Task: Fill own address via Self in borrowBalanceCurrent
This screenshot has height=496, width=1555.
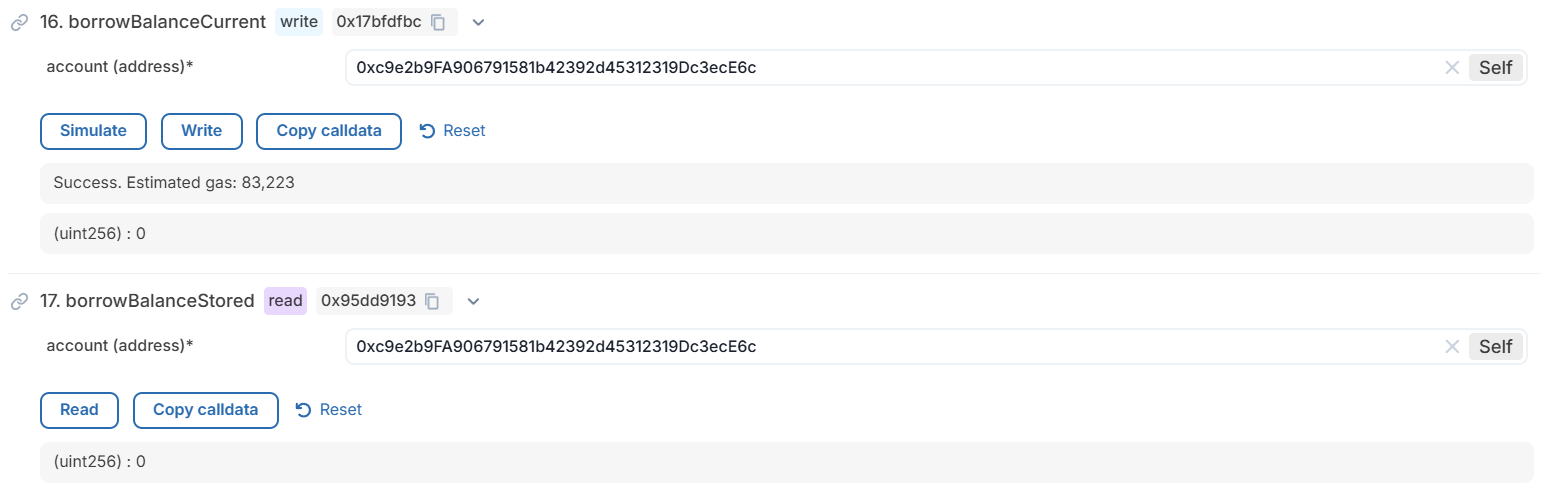Action: 1495,68
